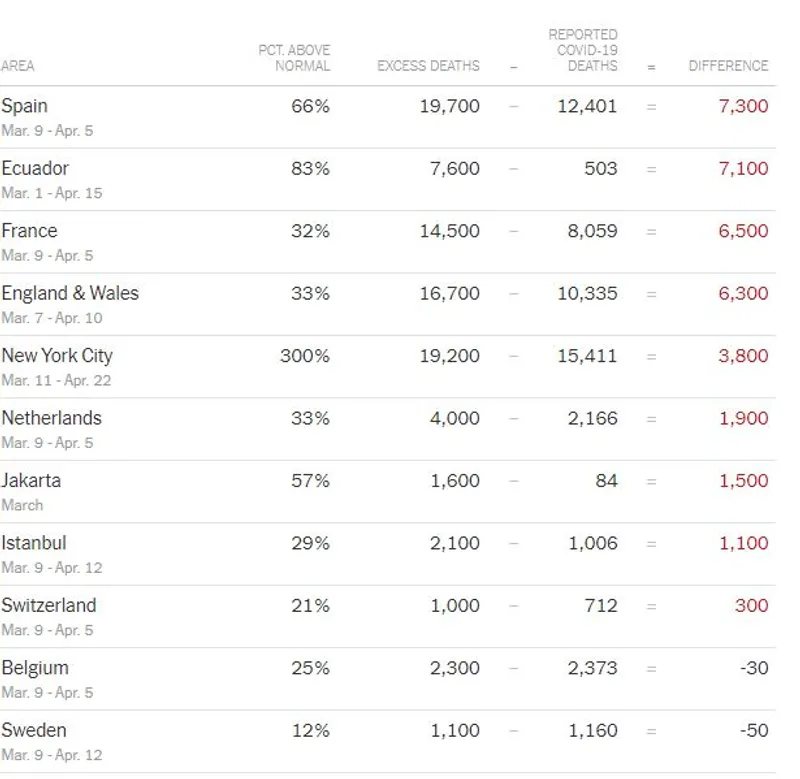The image size is (800, 779).
Task: Click Ecuador's 503 reported deaths value
Action: [600, 168]
